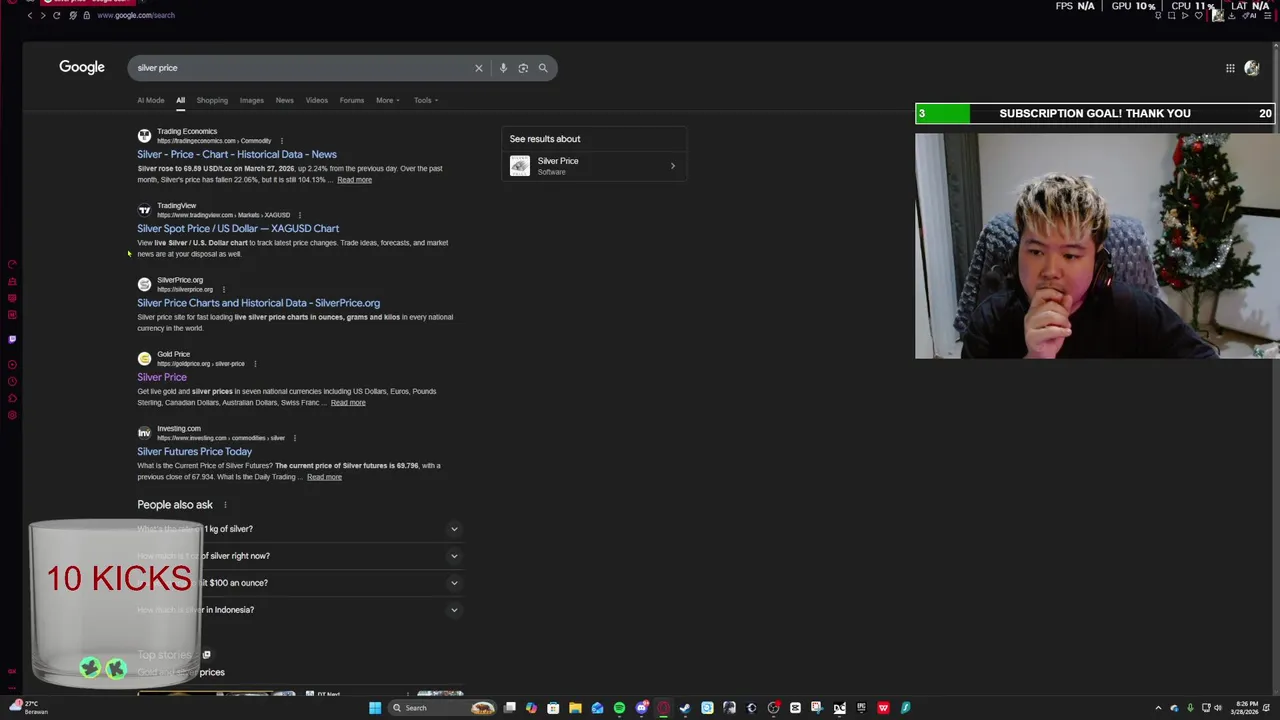Open Steam from the taskbar
The width and height of the screenshot is (1280, 720).
684,708
